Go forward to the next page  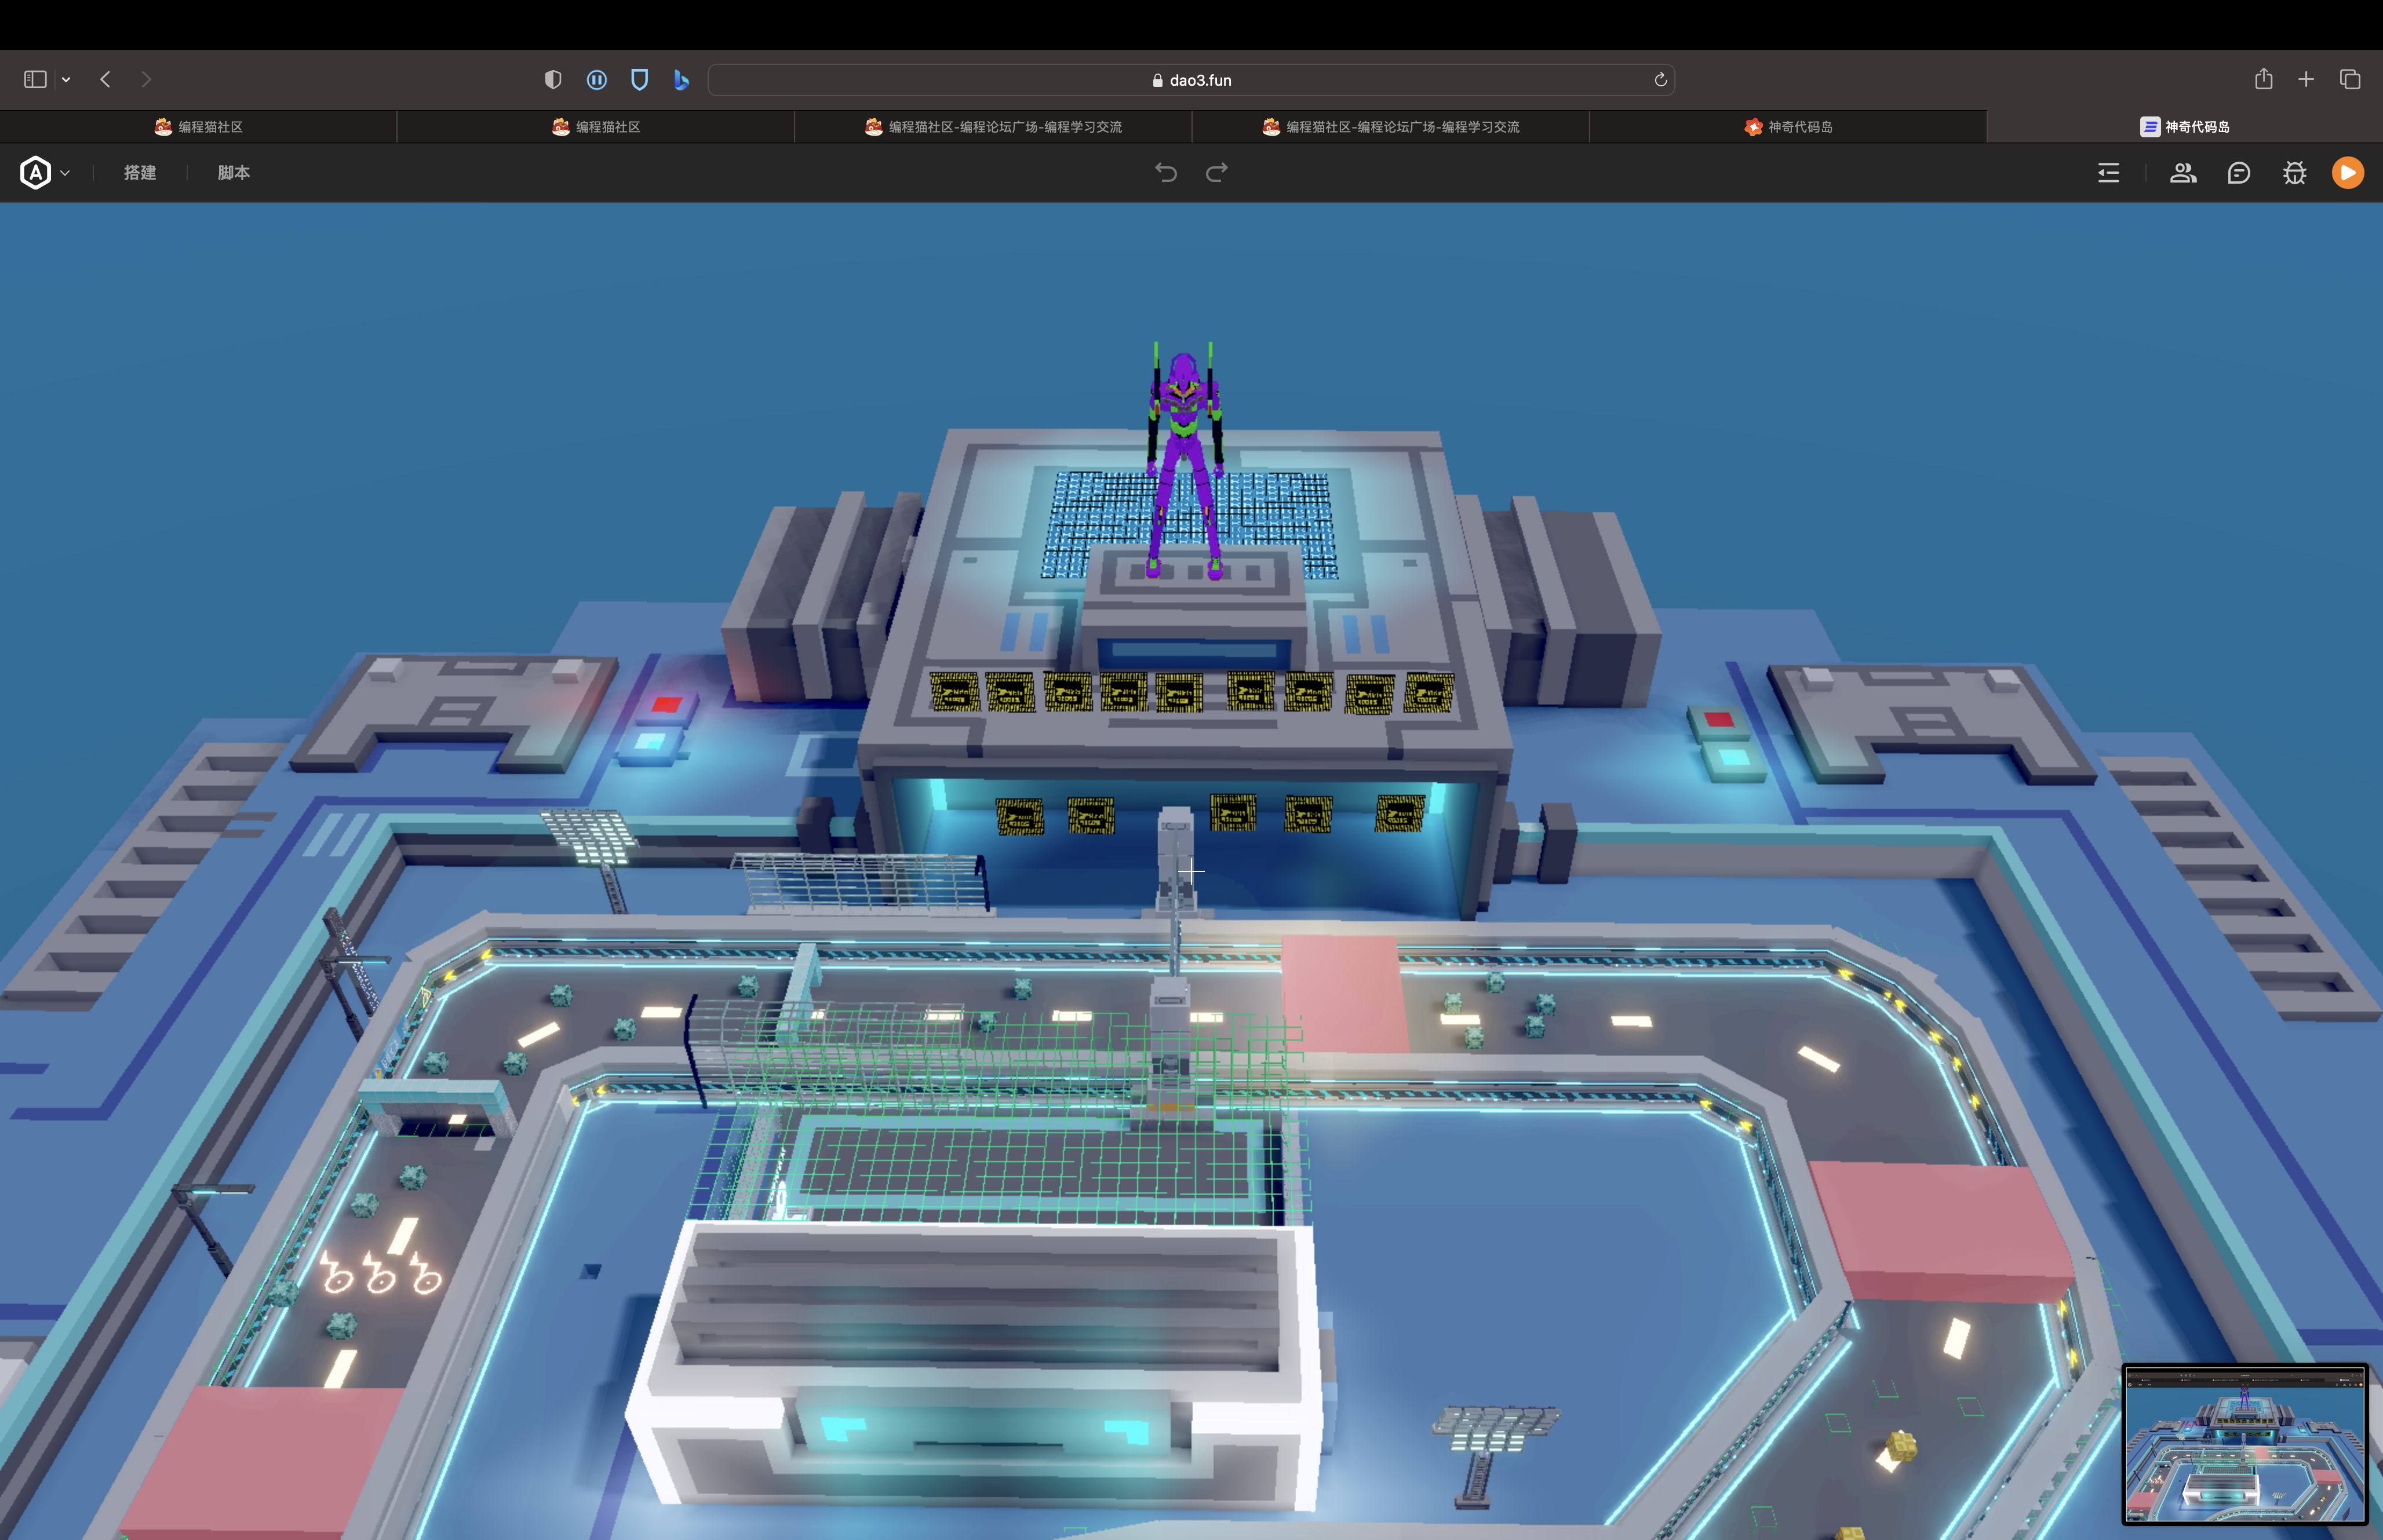pyautogui.click(x=146, y=79)
